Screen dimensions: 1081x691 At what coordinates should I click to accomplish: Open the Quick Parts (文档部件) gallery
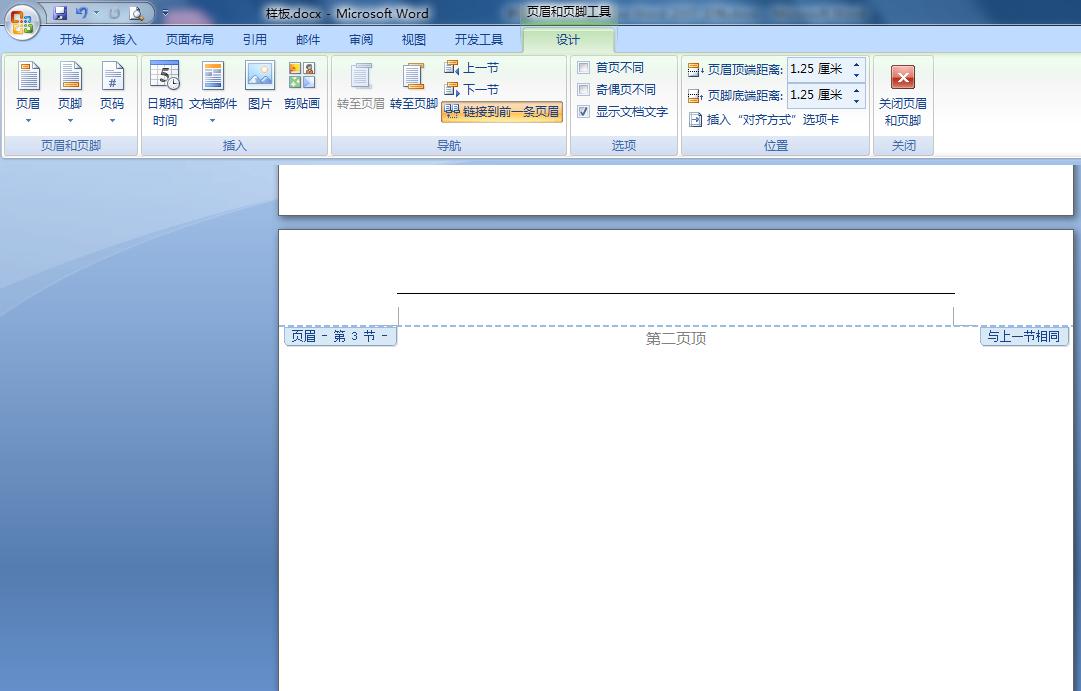213,95
